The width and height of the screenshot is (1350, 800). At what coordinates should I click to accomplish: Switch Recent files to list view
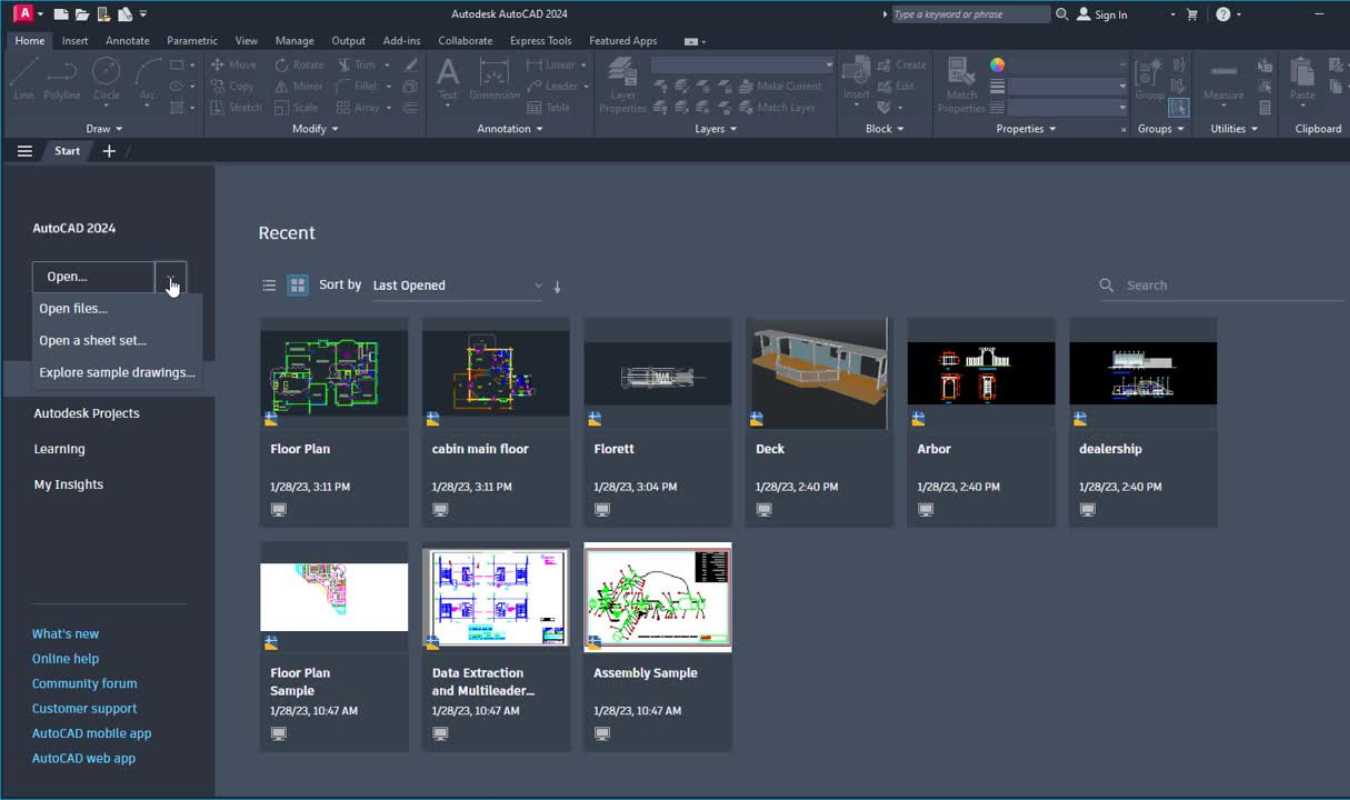pos(269,285)
